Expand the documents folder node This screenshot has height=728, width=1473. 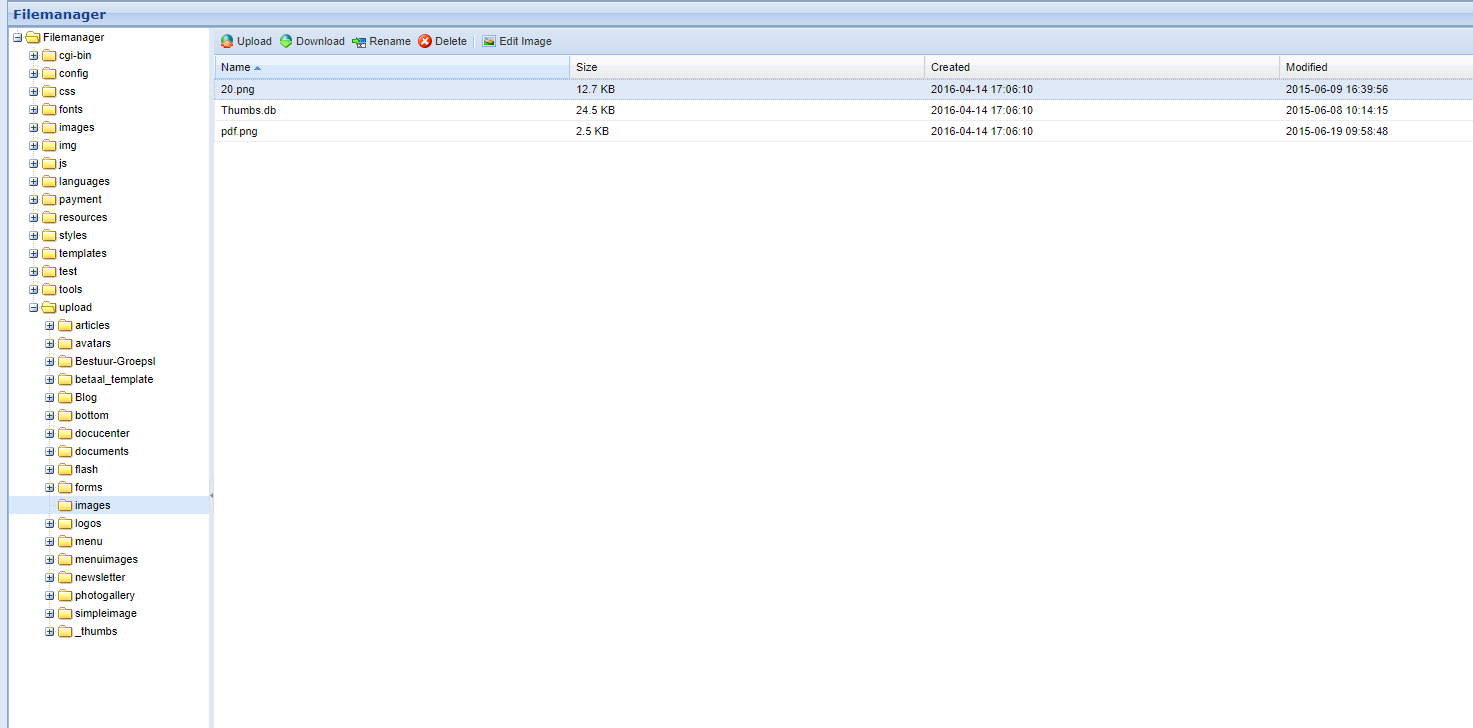coord(49,451)
